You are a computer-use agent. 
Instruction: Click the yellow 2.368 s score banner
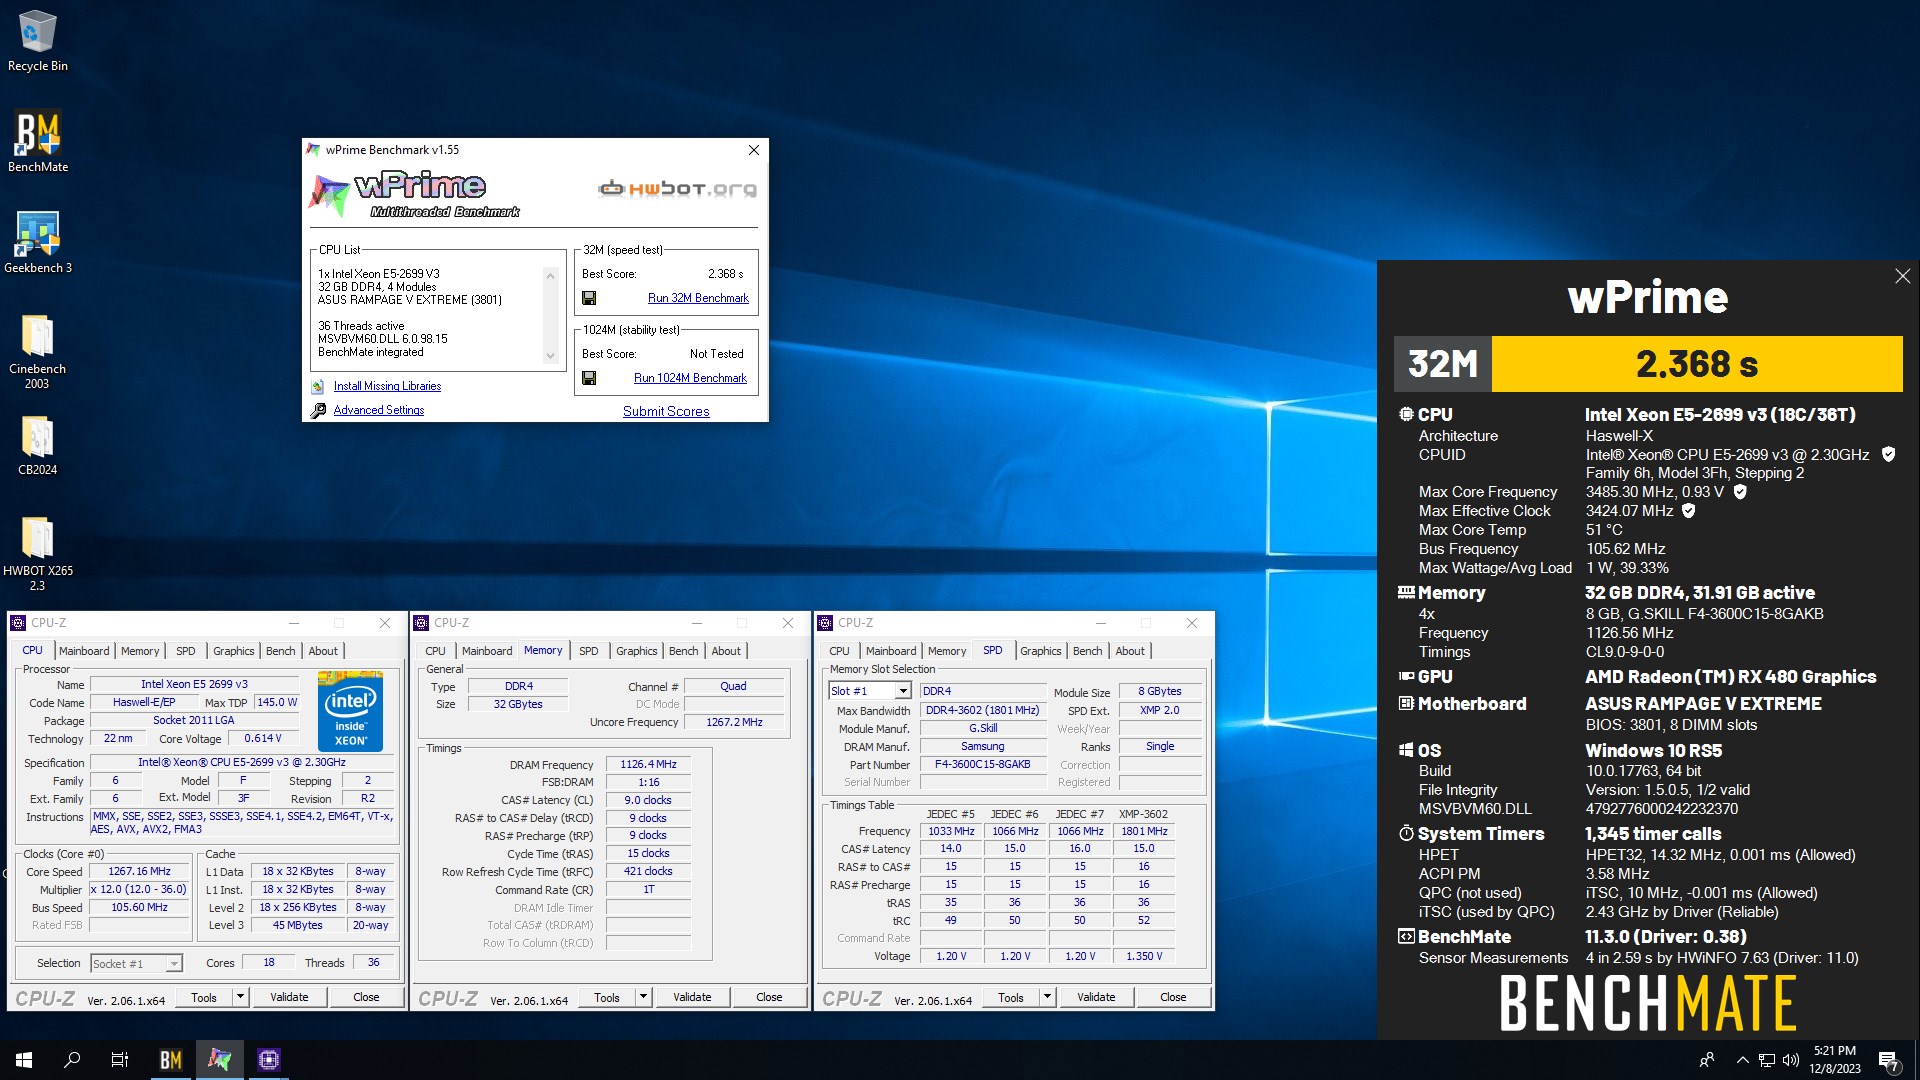[1697, 364]
